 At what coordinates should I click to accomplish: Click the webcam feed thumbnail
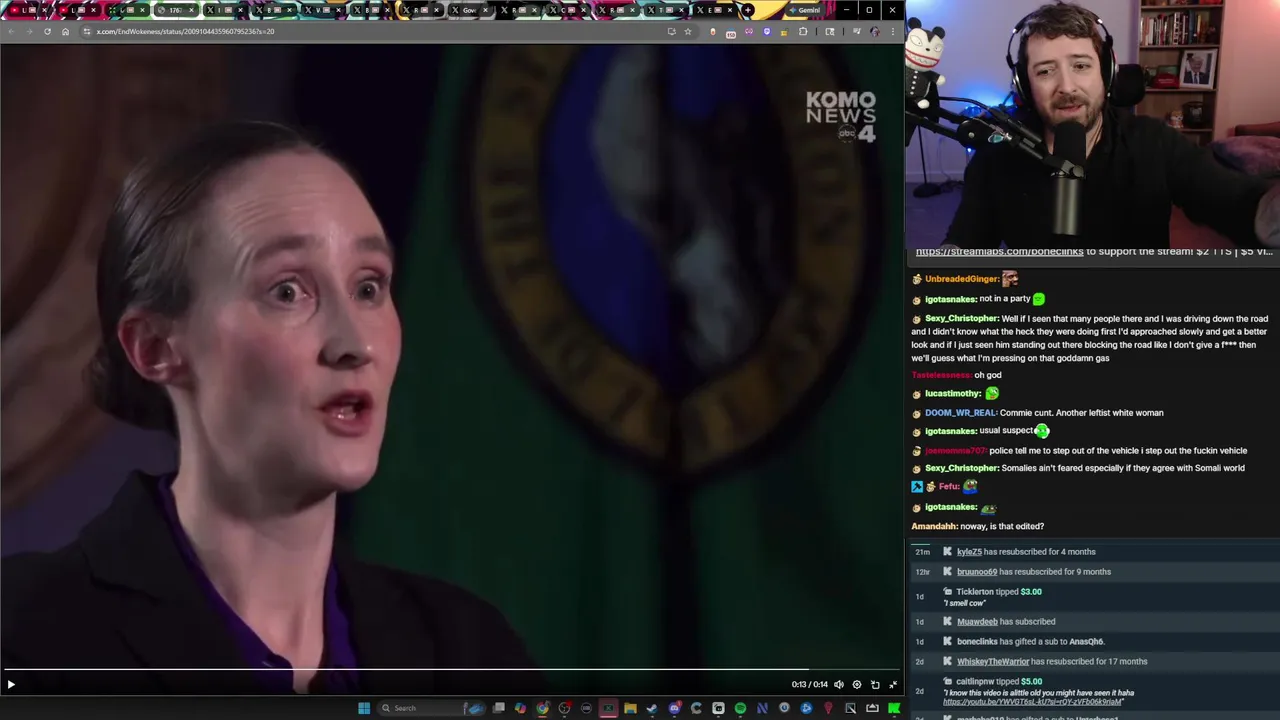click(1092, 123)
